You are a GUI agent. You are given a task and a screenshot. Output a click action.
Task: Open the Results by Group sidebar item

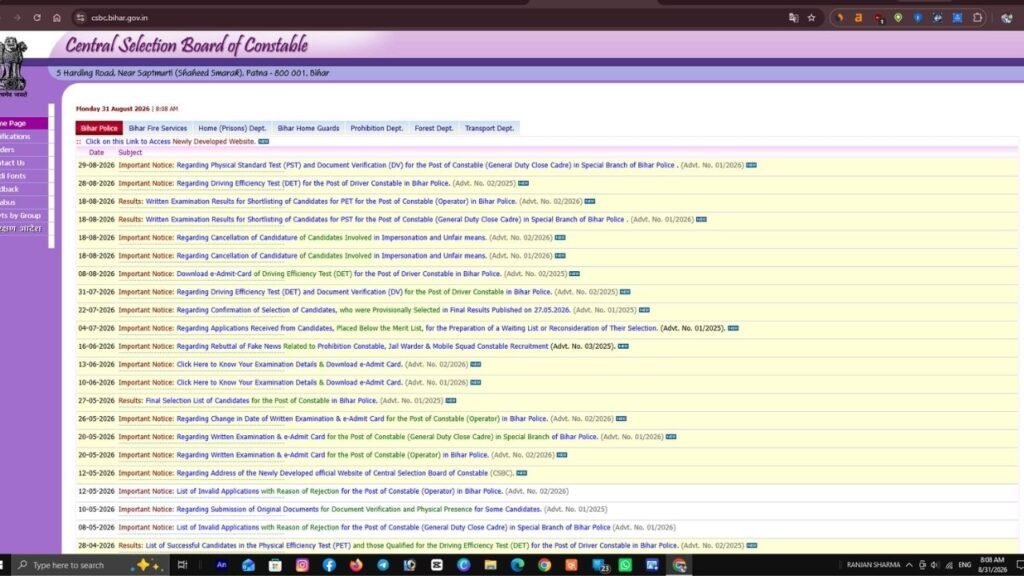24,216
